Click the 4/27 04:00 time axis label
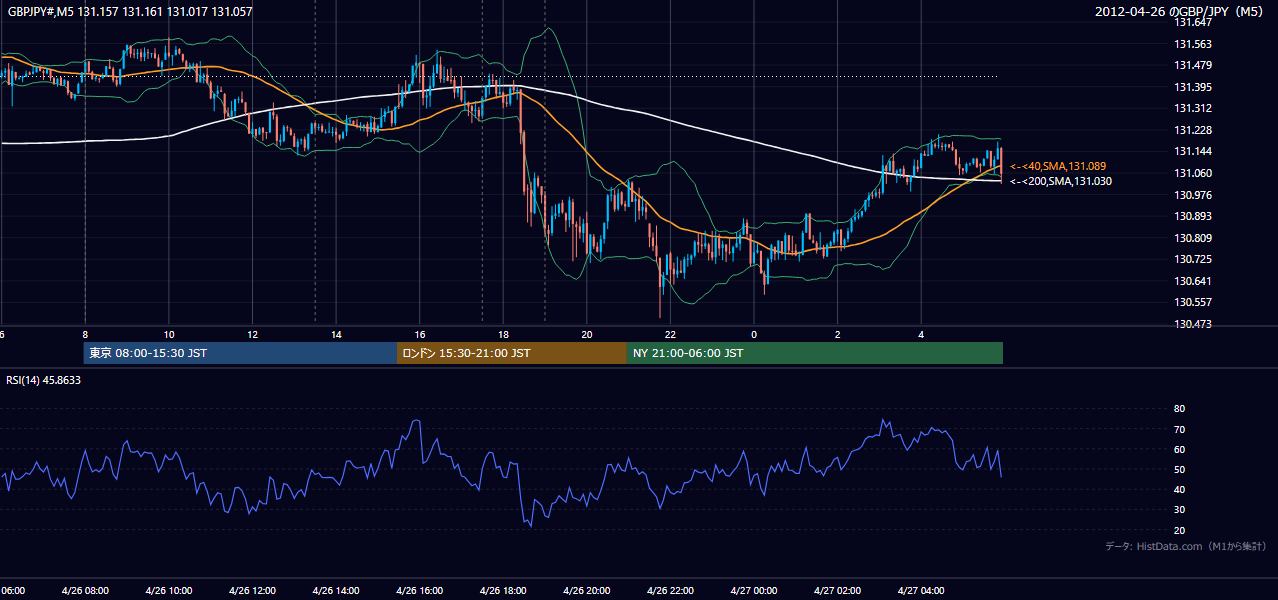 coord(921,590)
